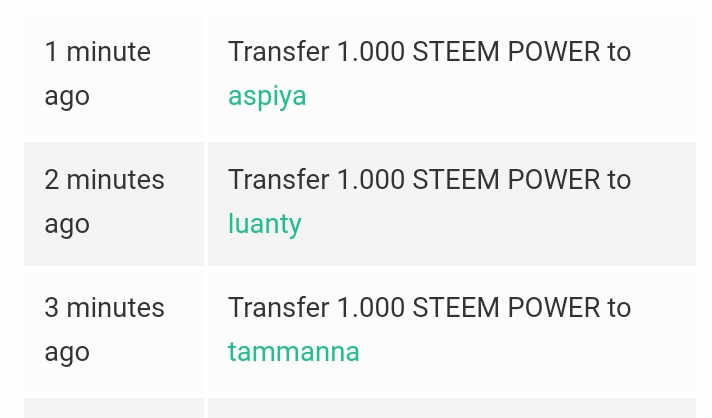712x418 pixels.
Task: Click STEEM POWER text in the tammanna row
Action: (x=506, y=307)
